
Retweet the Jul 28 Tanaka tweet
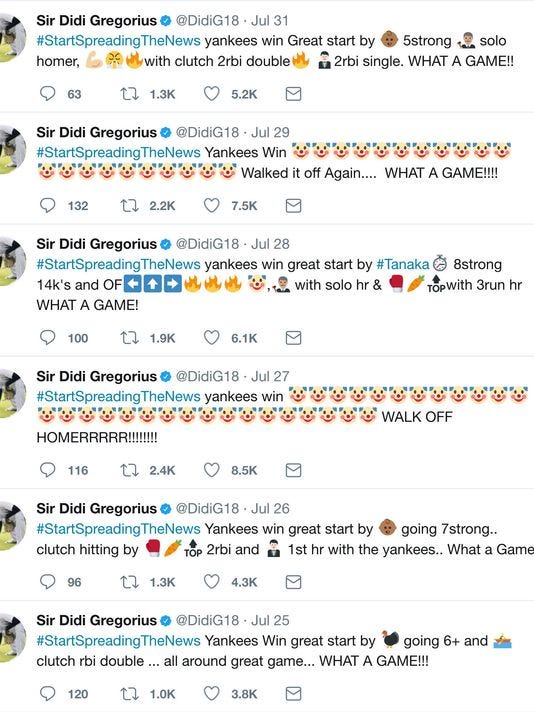[x=129, y=338]
